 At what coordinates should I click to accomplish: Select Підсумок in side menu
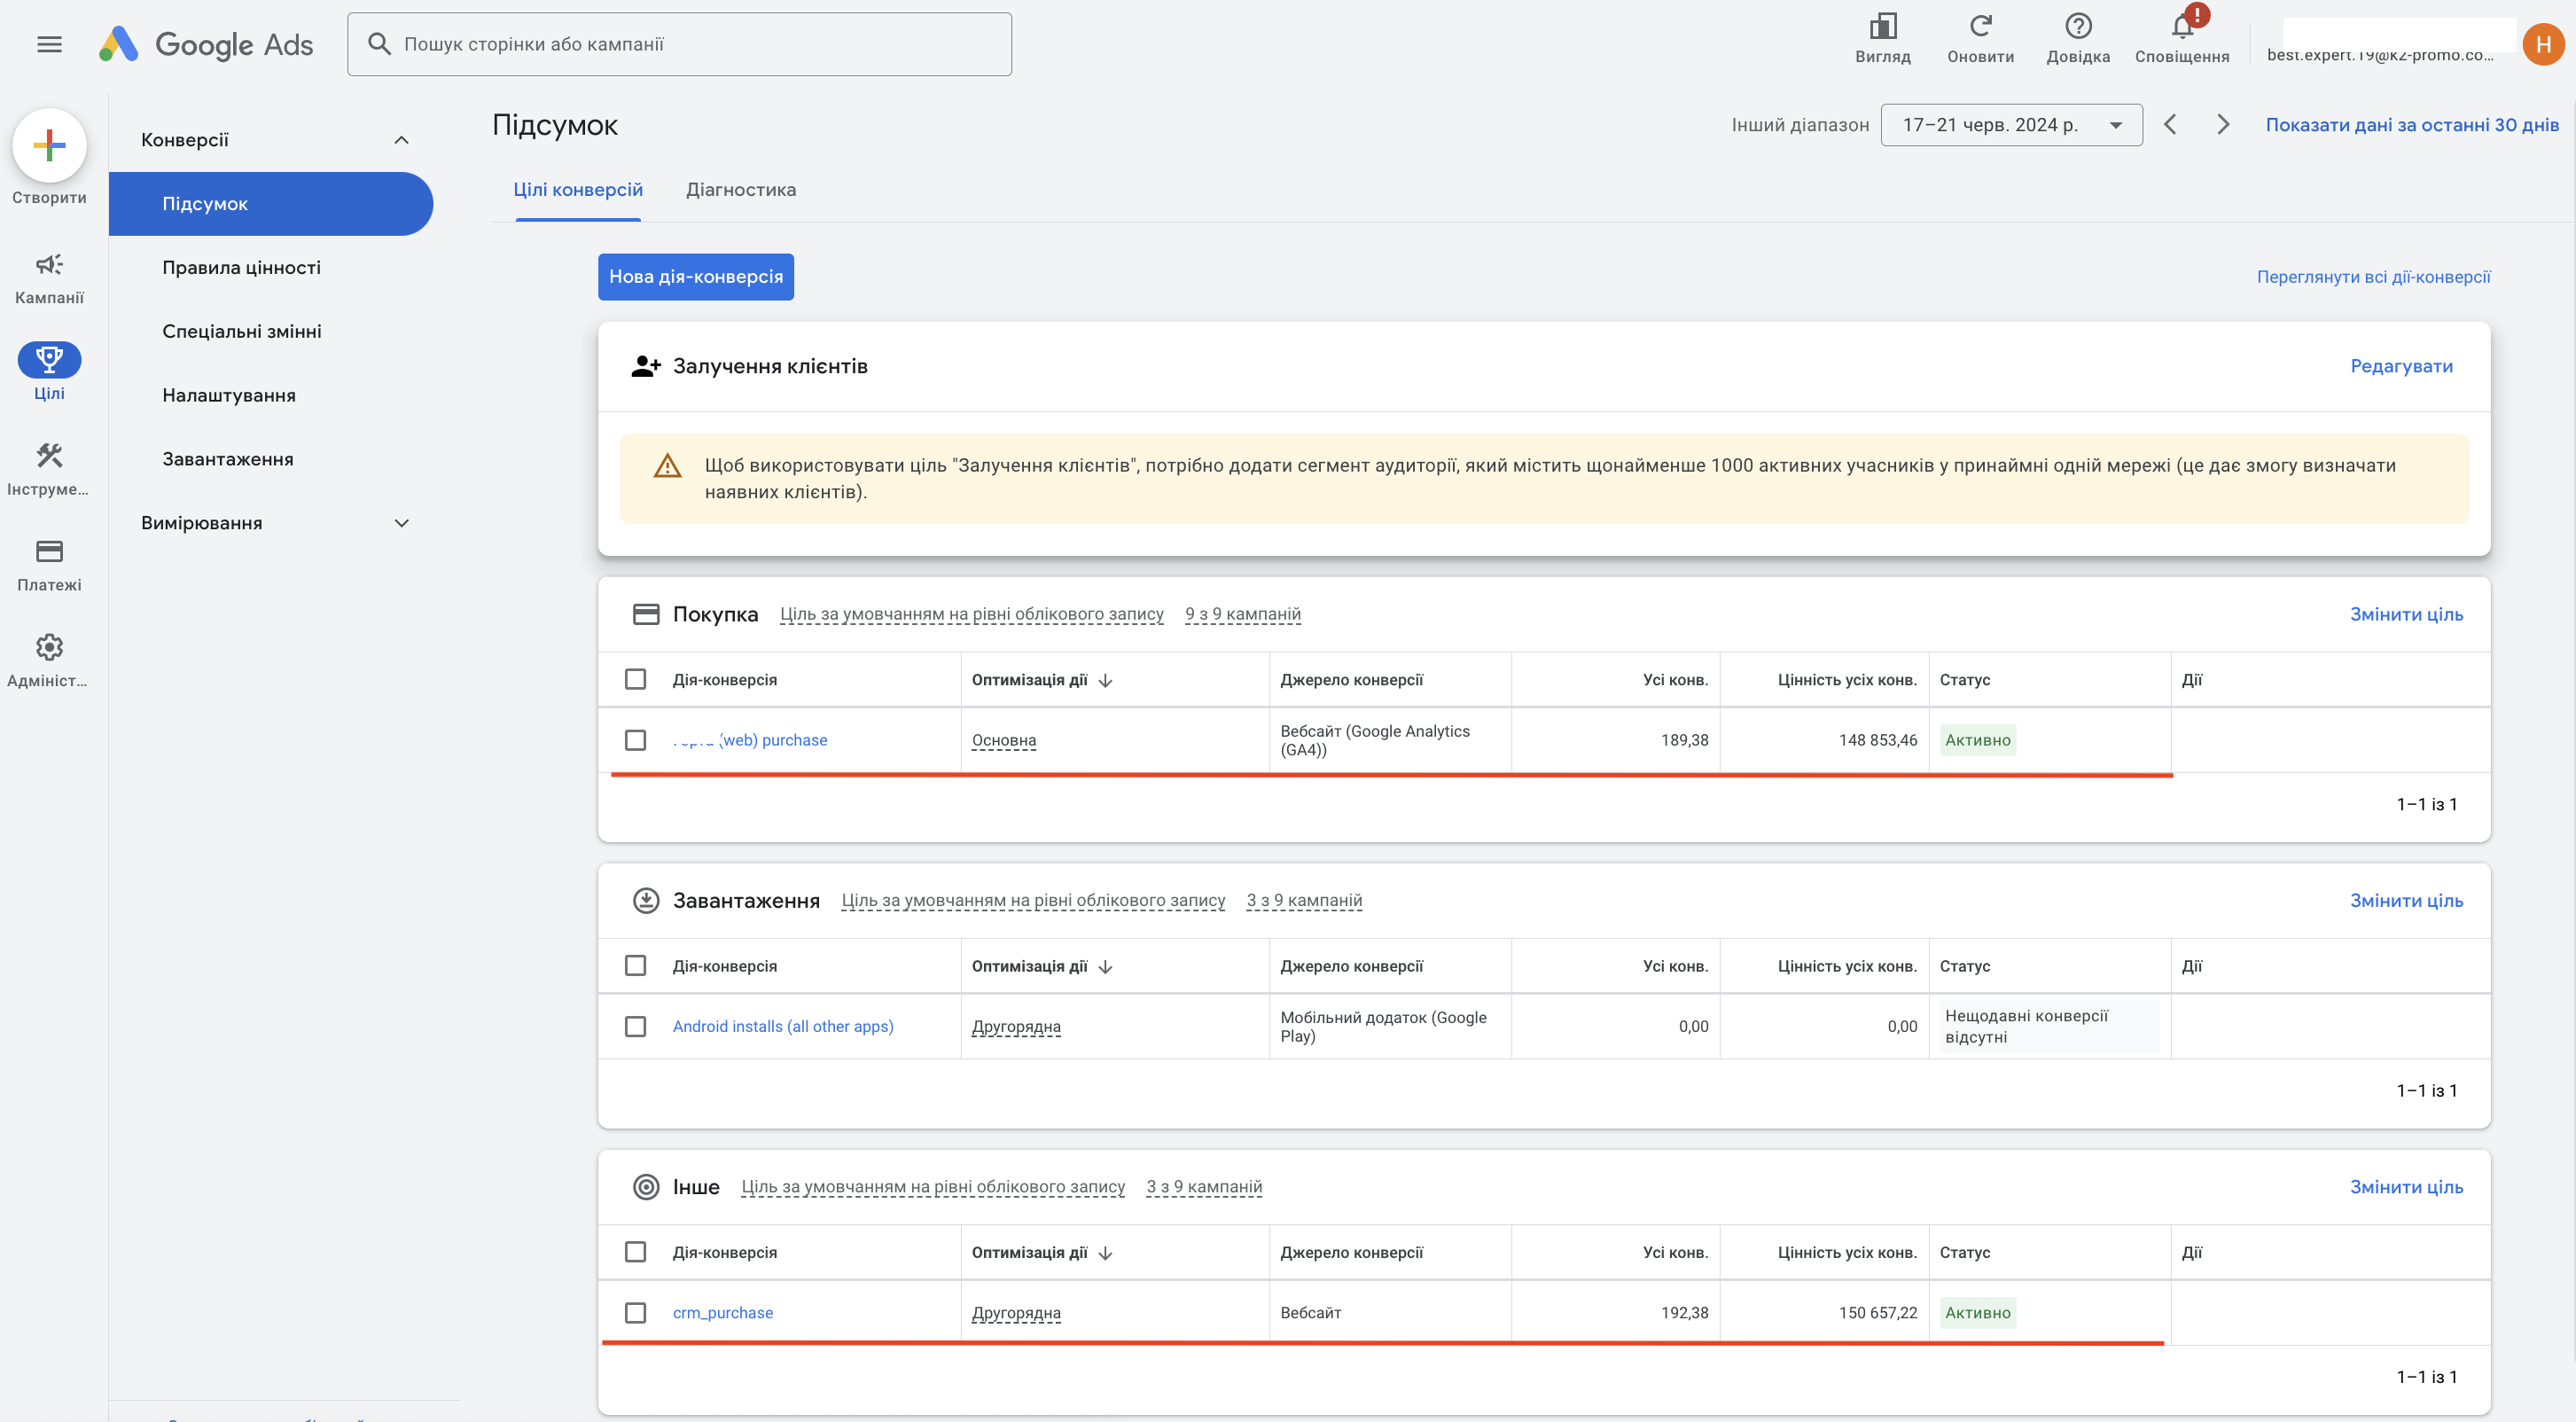click(271, 204)
